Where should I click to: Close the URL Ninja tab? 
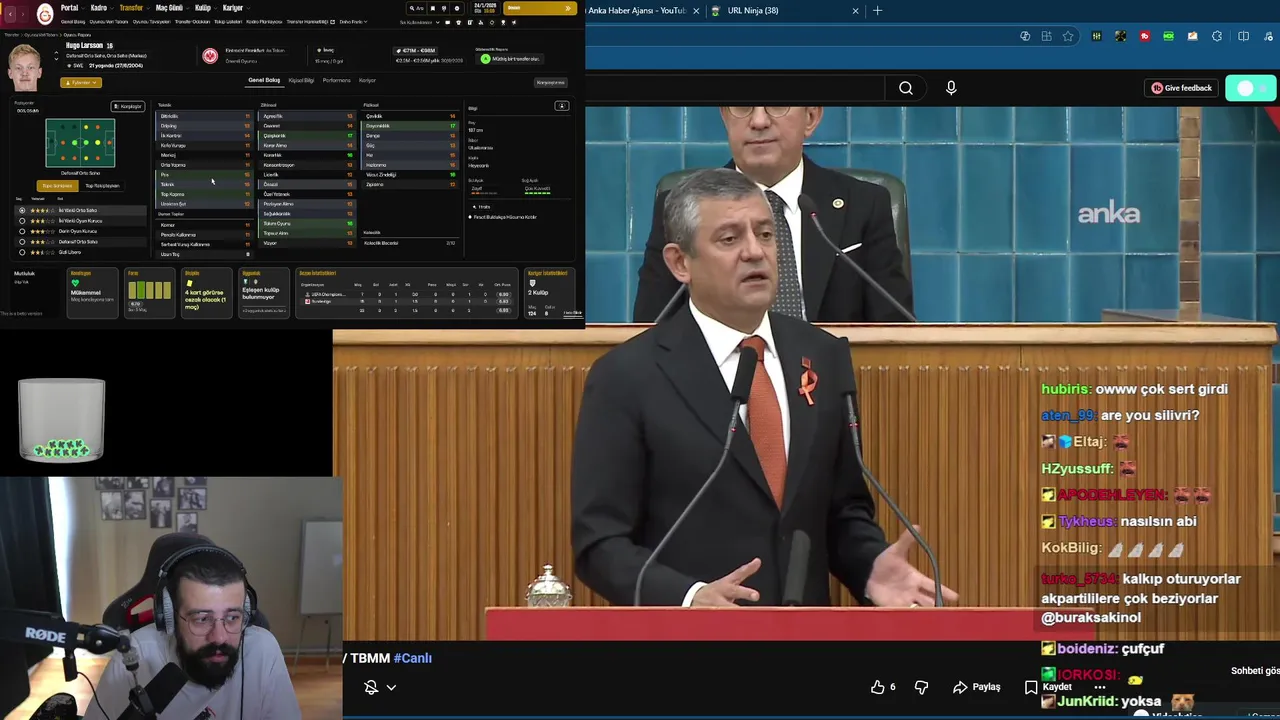[x=855, y=10]
